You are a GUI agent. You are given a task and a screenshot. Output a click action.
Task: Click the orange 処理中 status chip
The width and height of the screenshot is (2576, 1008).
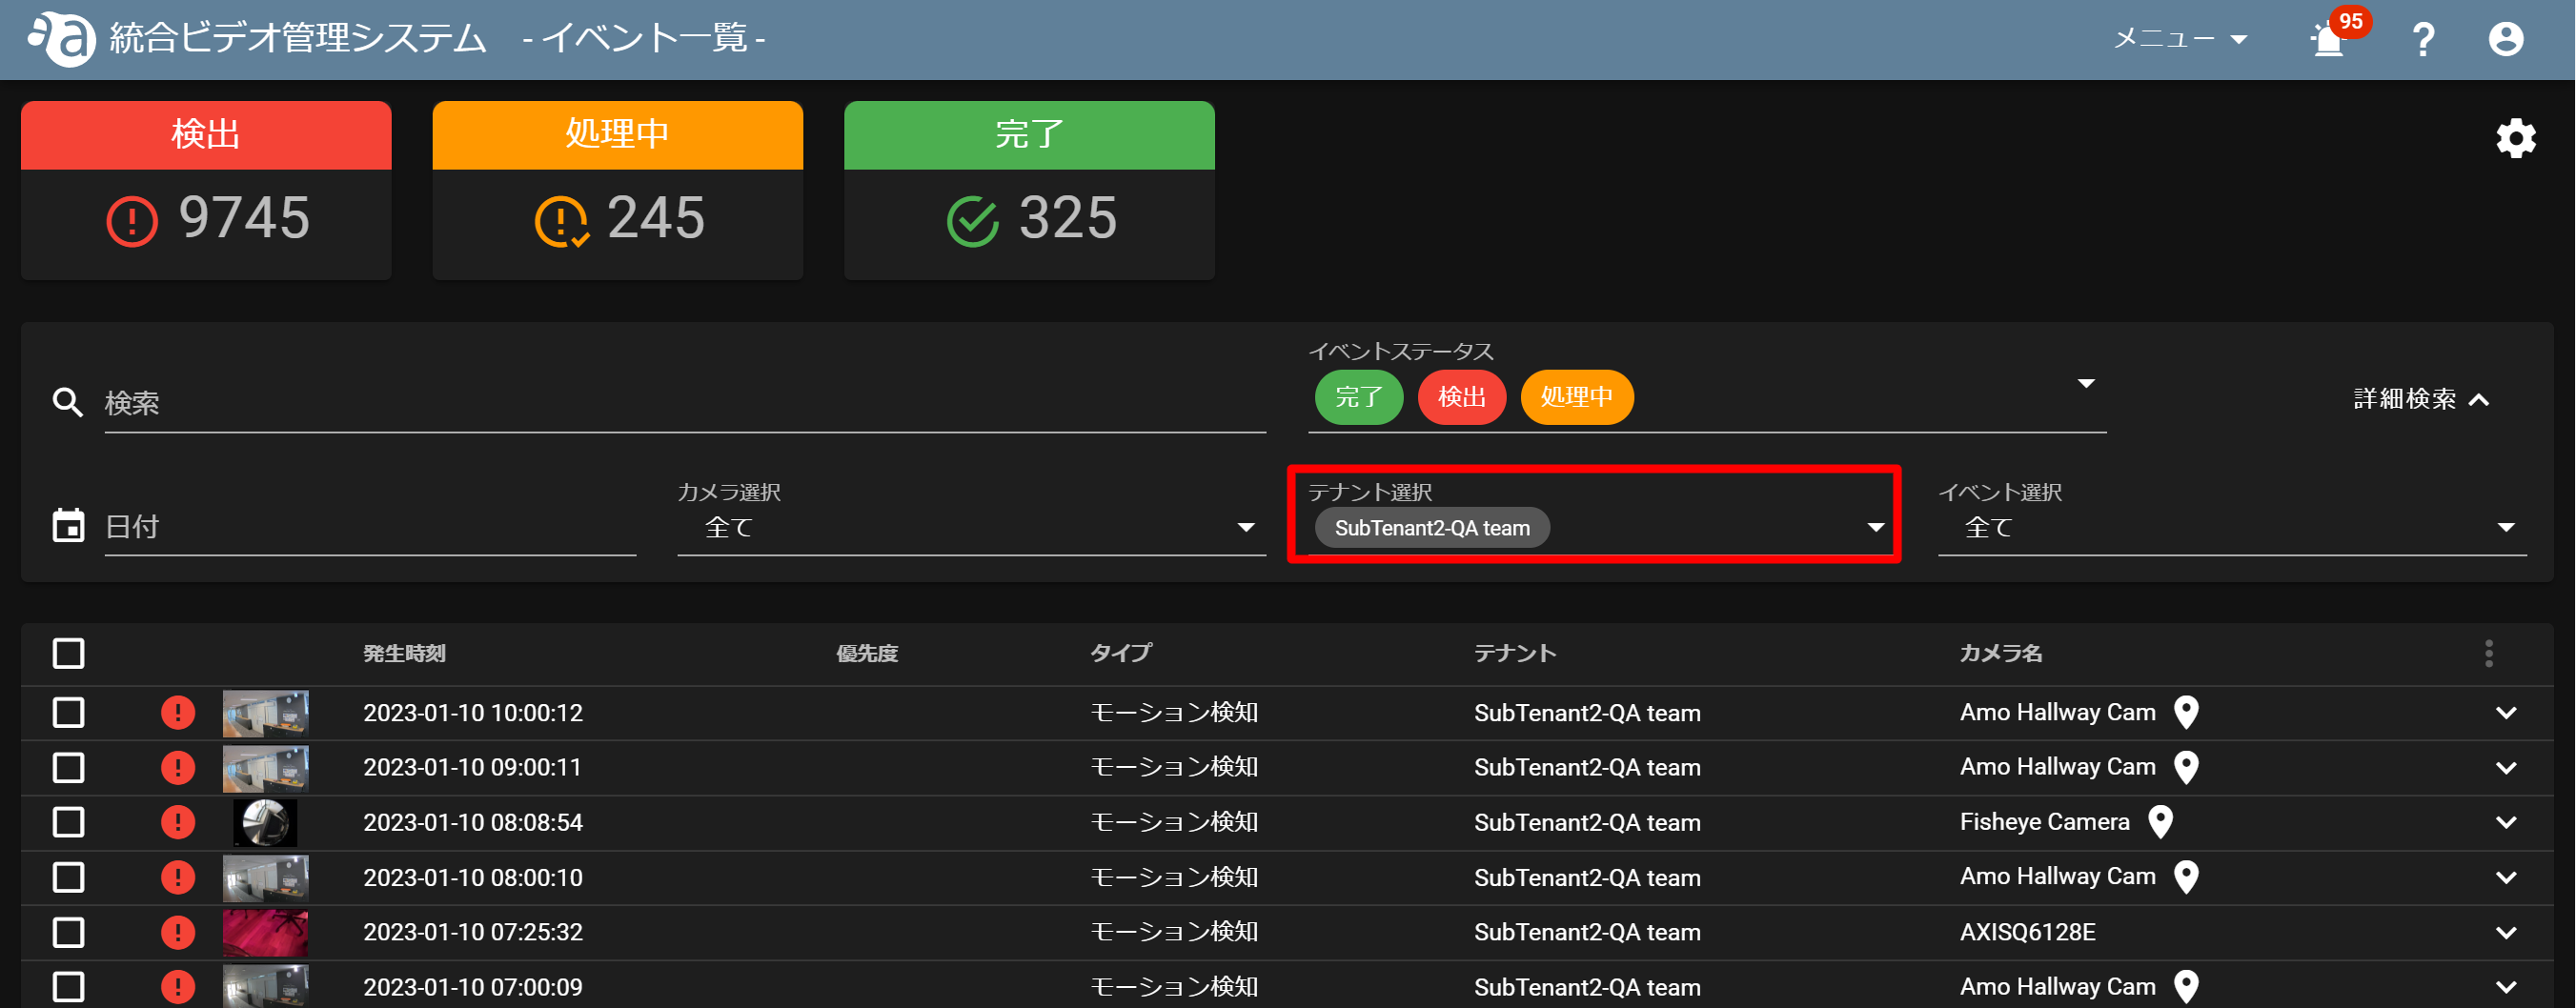(1576, 397)
